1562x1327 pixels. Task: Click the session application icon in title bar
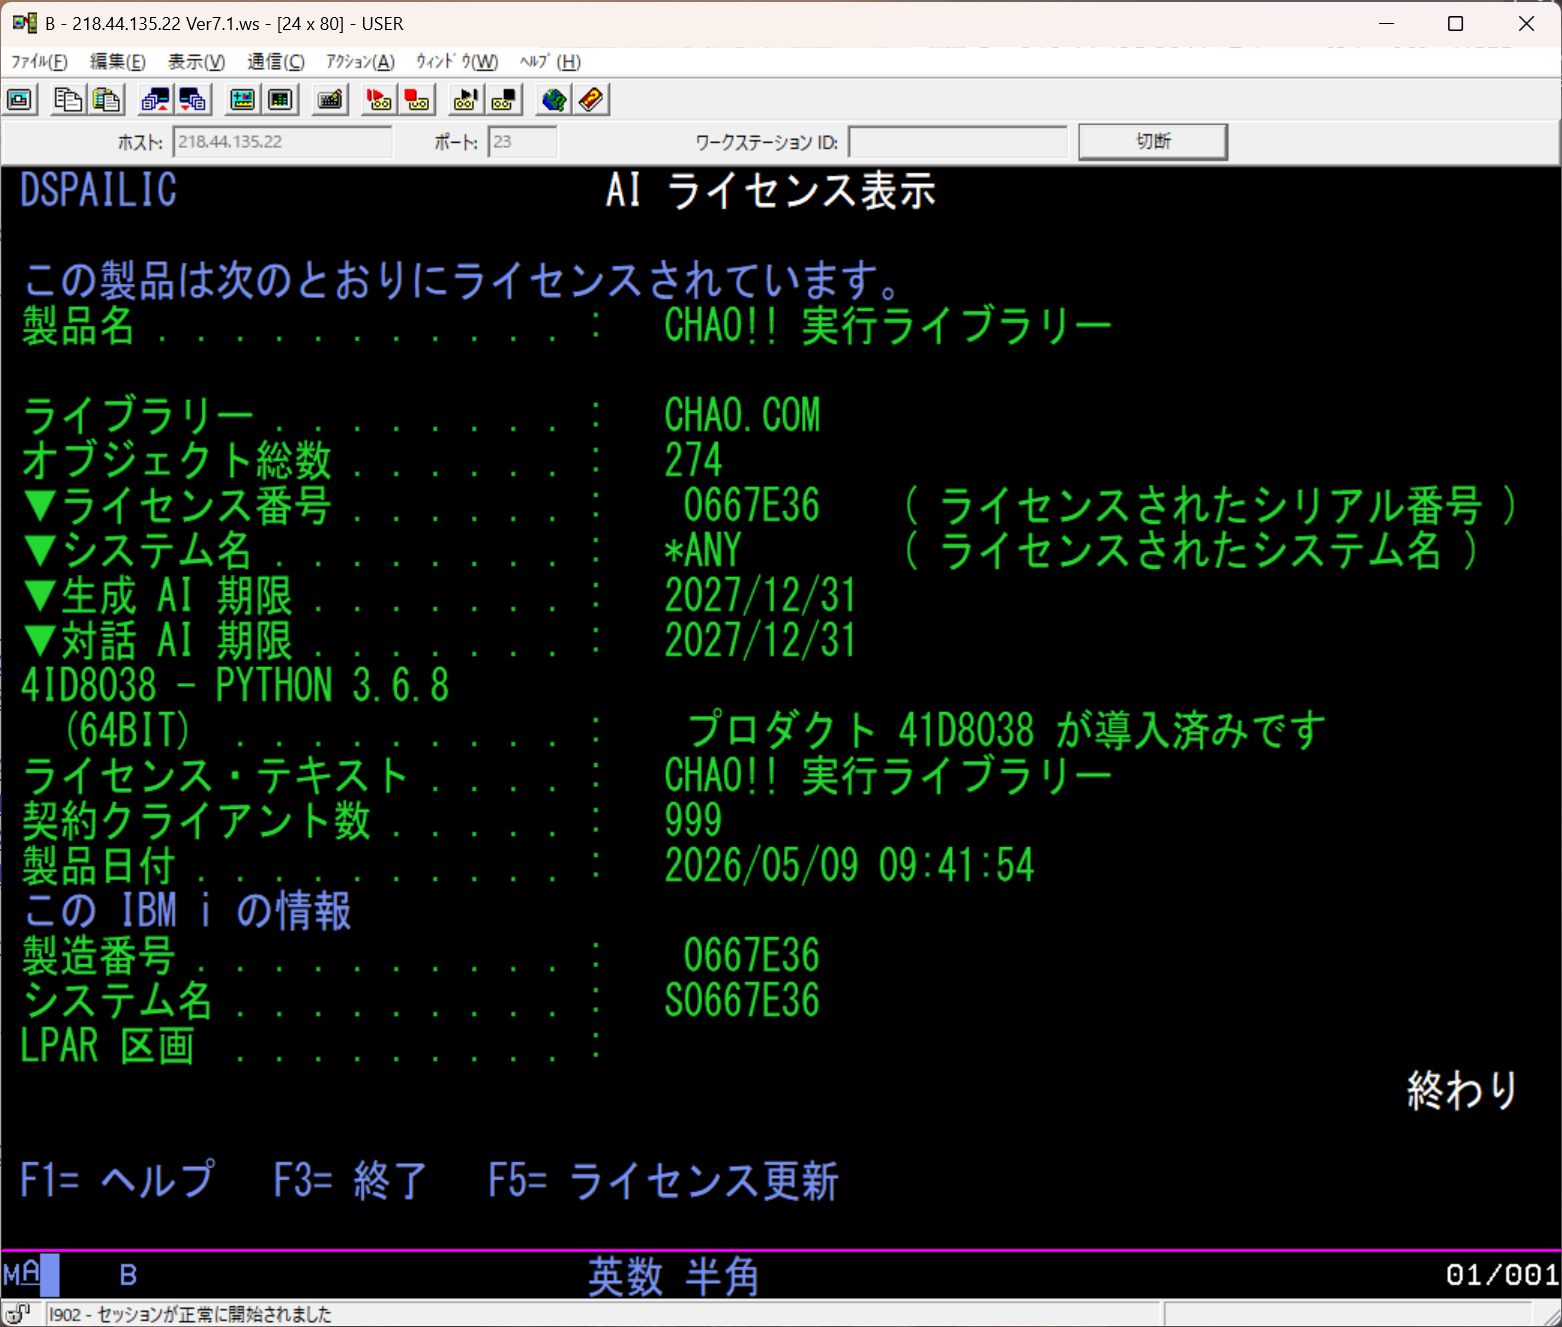coord(24,23)
